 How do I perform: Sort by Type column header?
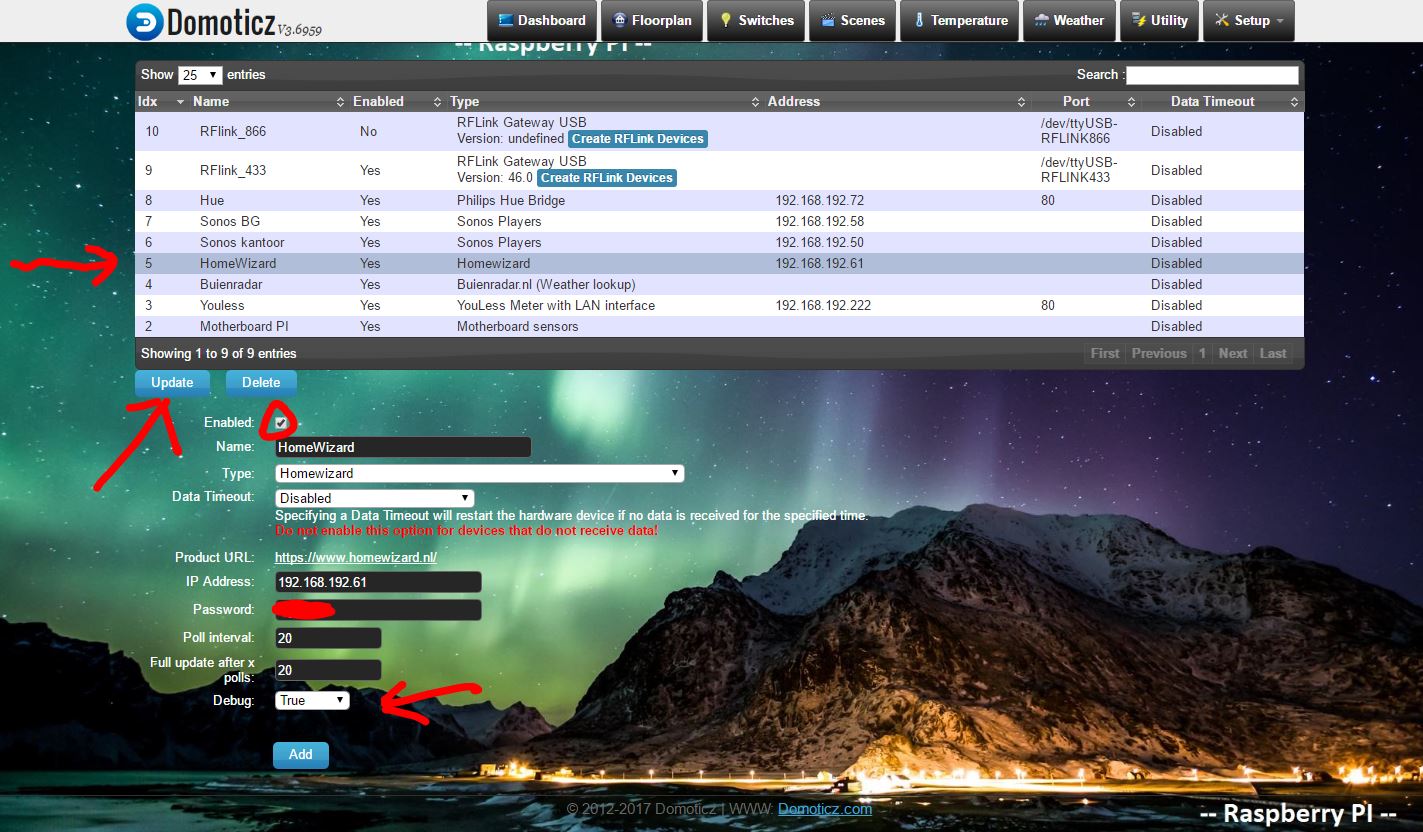click(605, 102)
